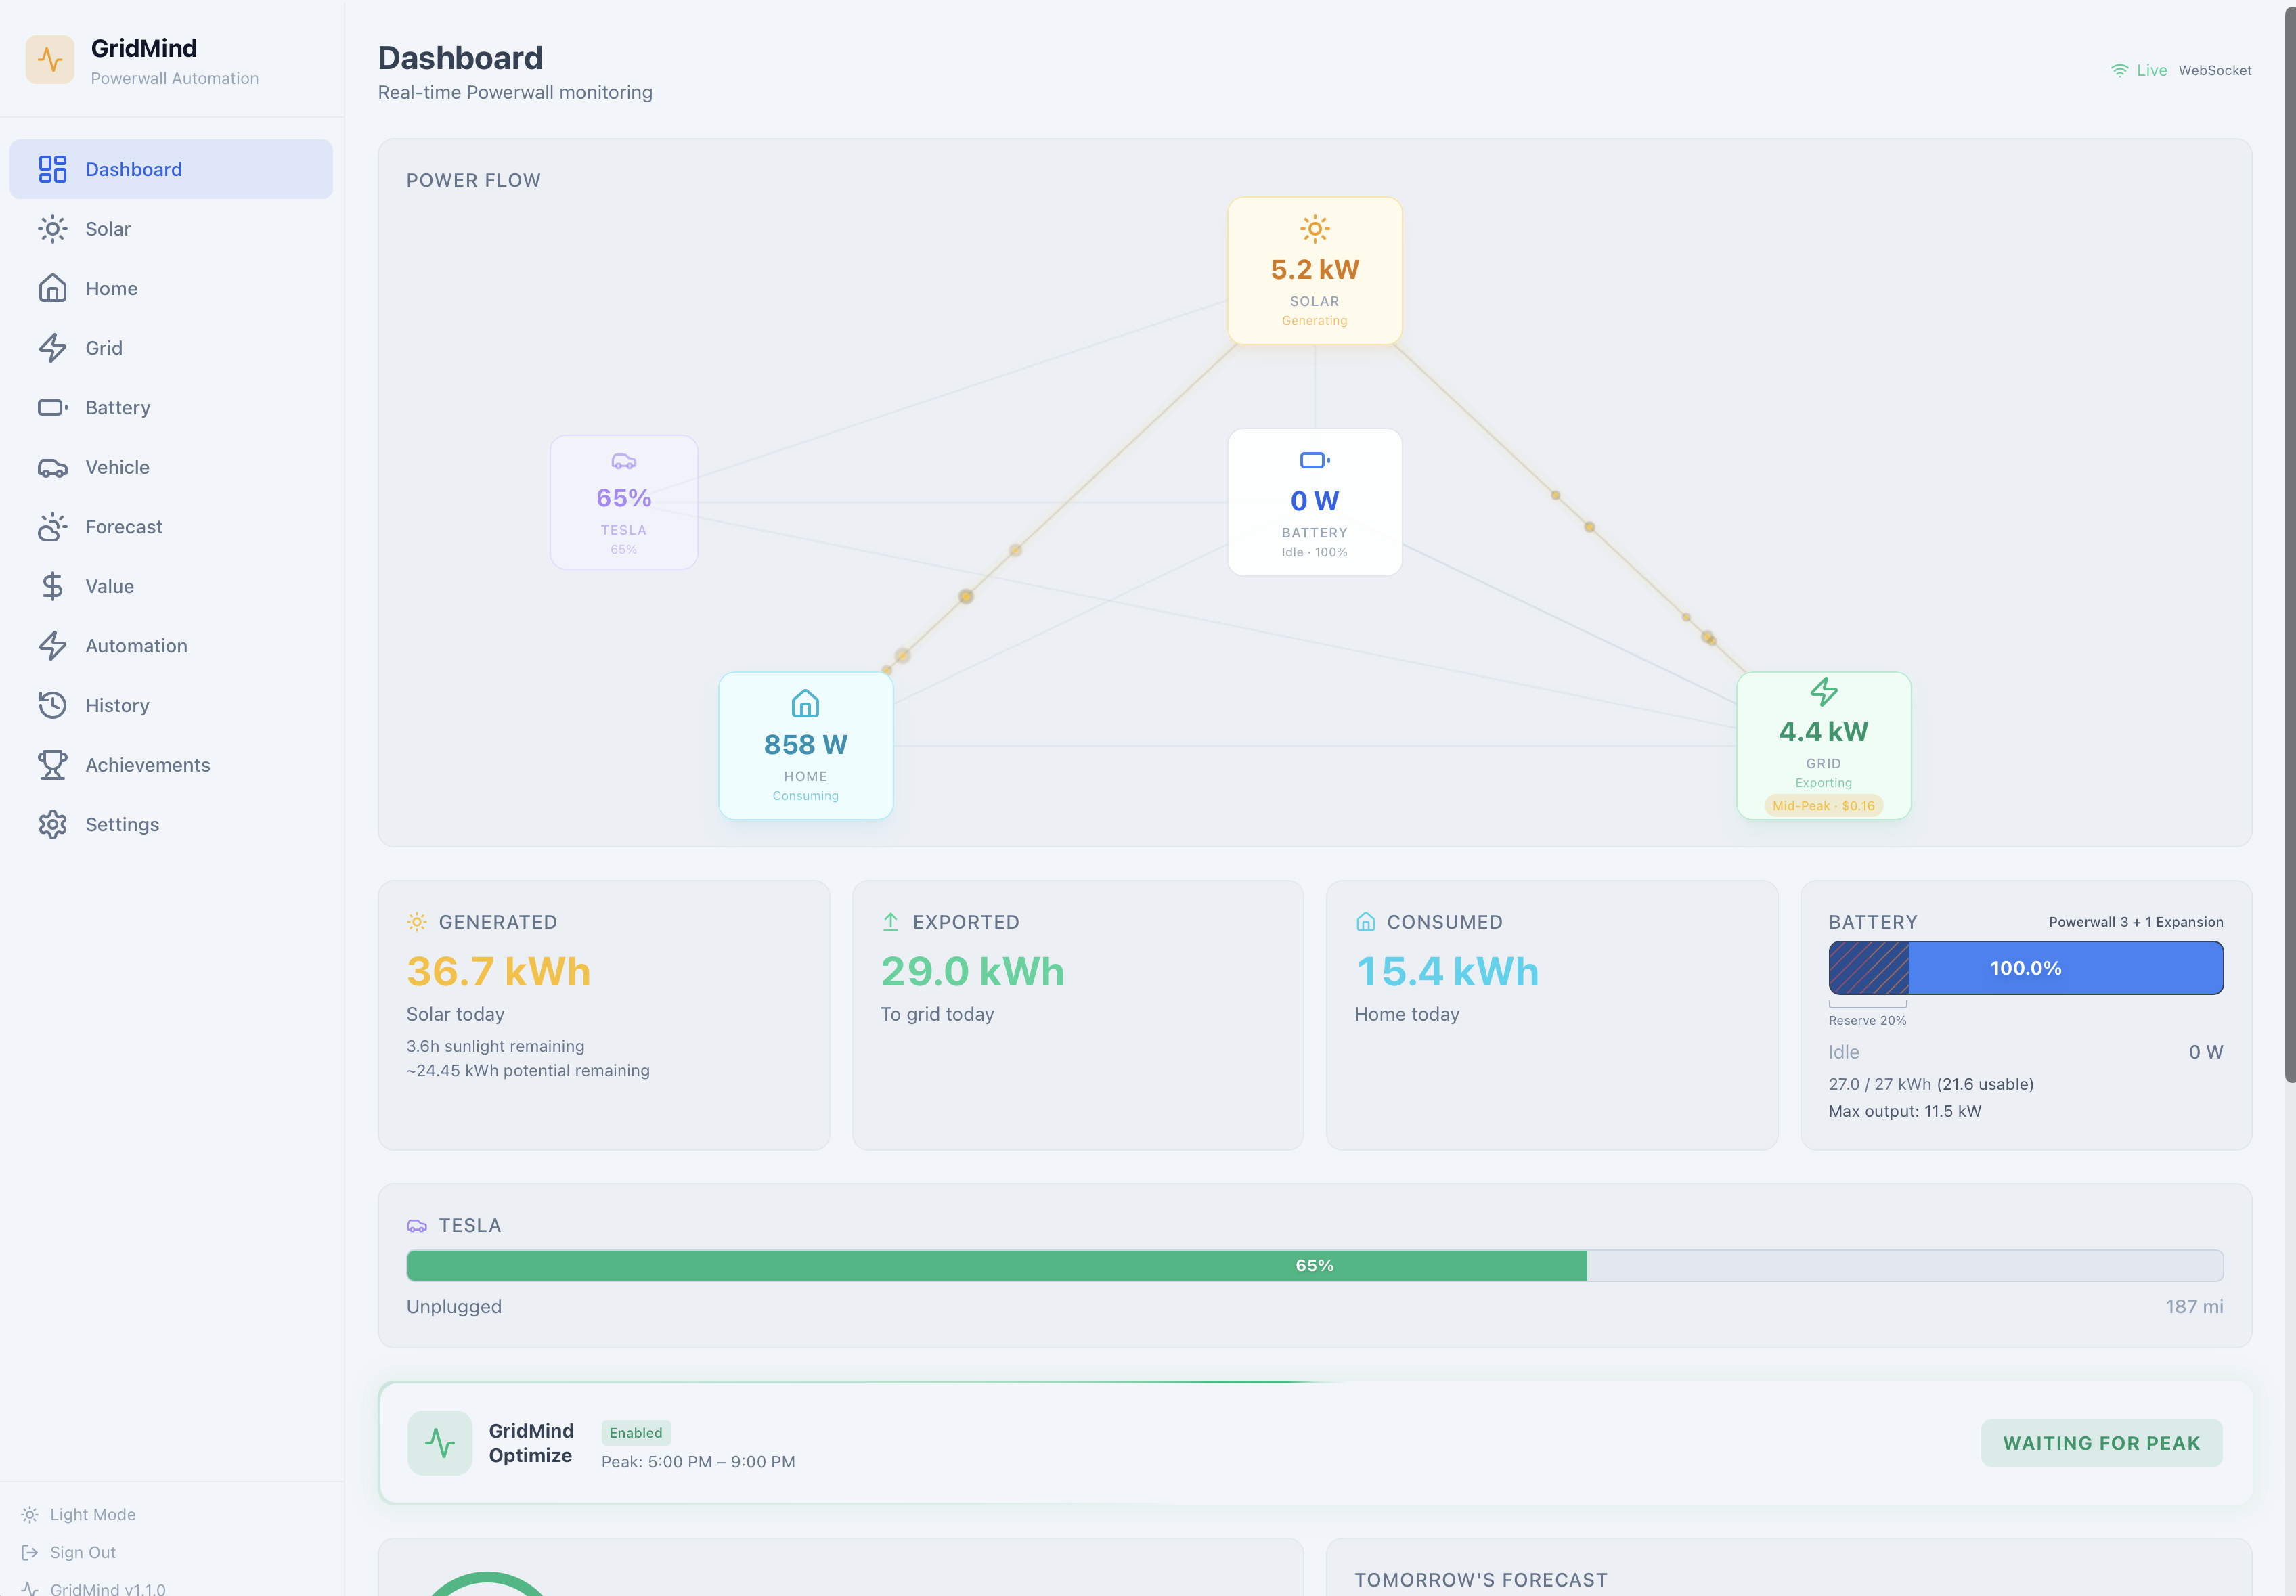Click the Achievements trophy icon

coord(52,765)
